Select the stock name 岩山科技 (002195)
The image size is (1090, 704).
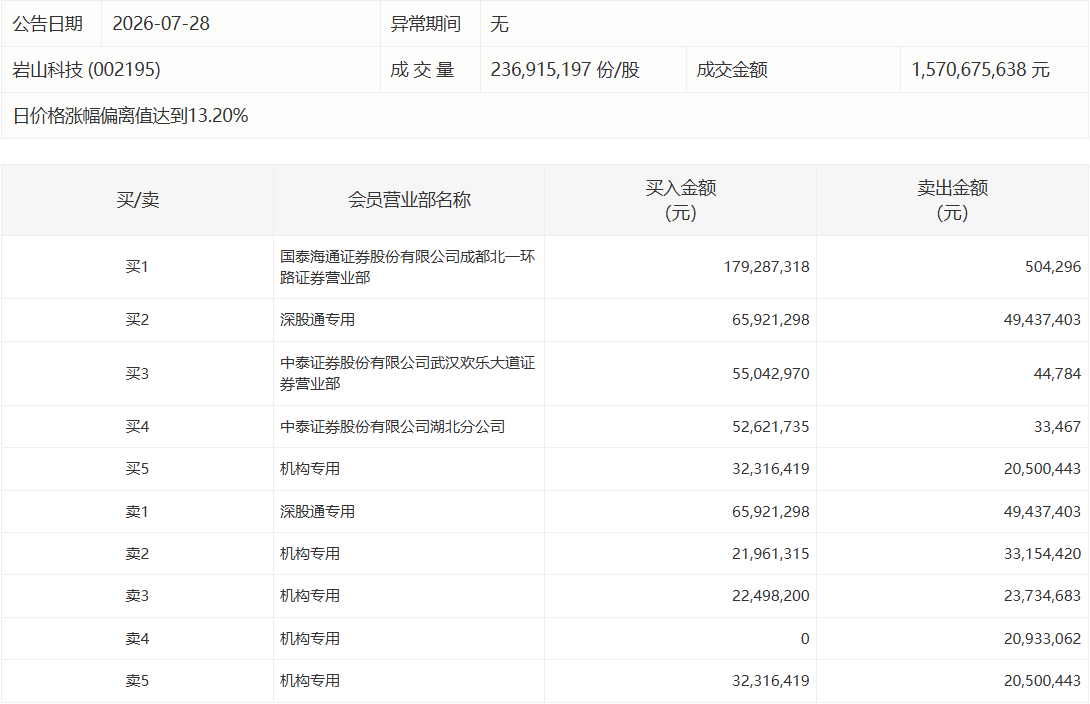86,69
